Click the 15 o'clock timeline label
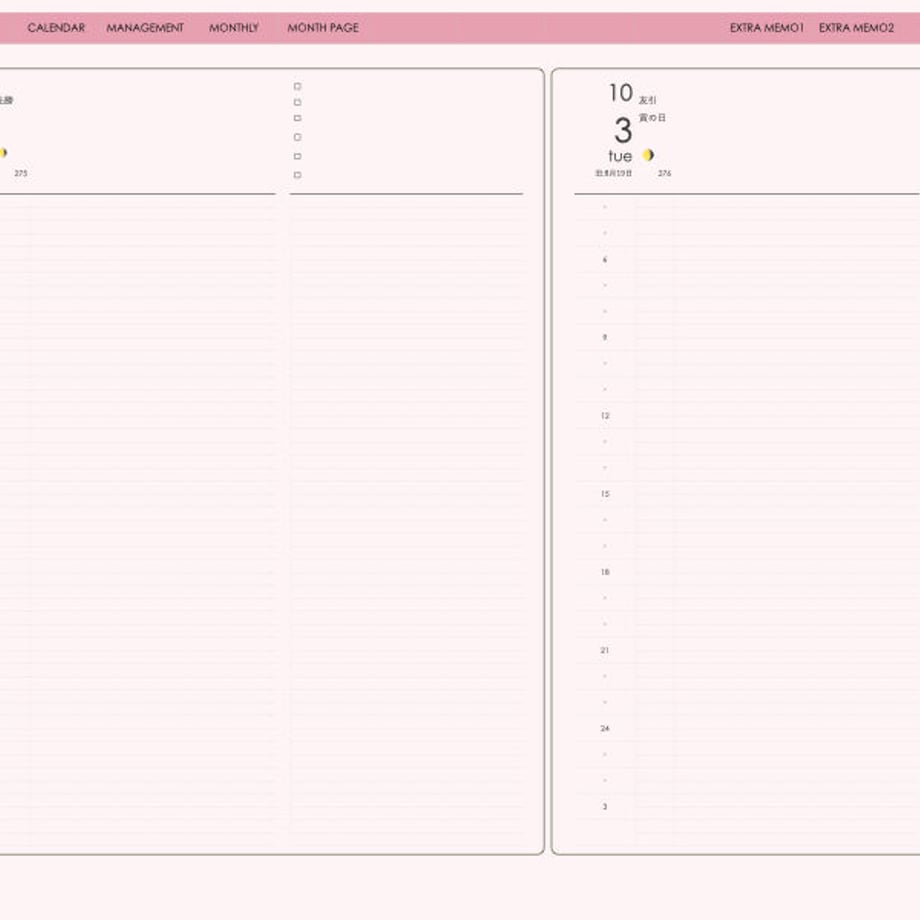Image resolution: width=920 pixels, height=920 pixels. 605,493
